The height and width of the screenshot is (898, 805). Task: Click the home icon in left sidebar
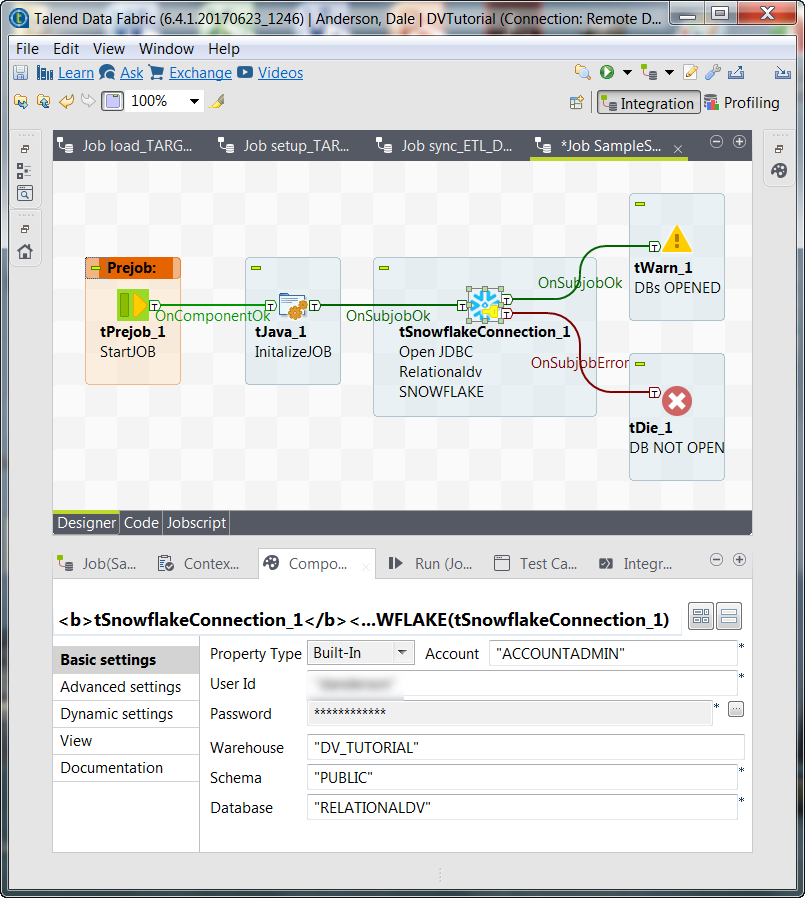[25, 251]
